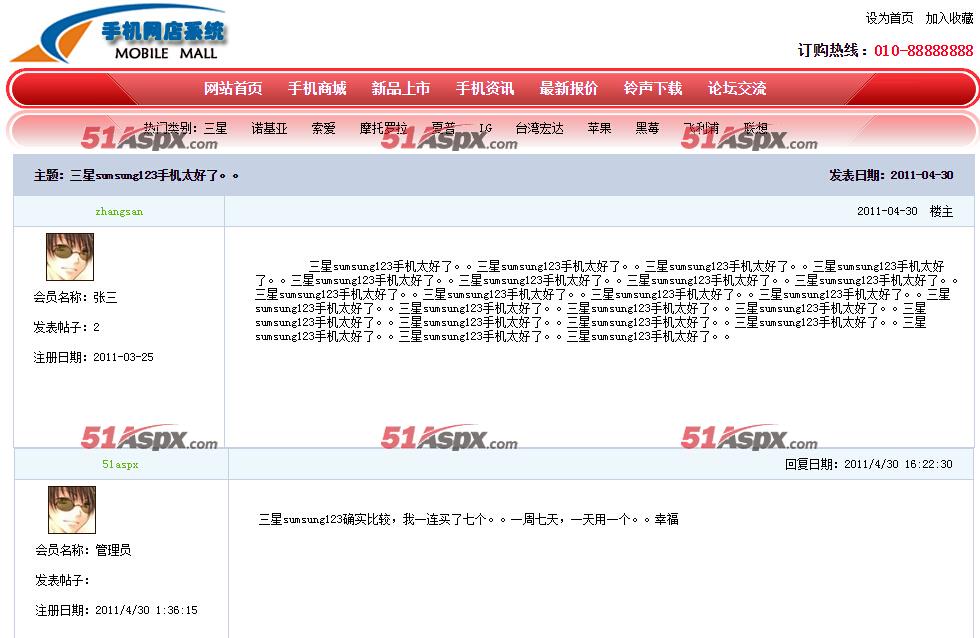Open 手机资讯 navigation item
Image resolution: width=980 pixels, height=638 pixels.
point(485,88)
